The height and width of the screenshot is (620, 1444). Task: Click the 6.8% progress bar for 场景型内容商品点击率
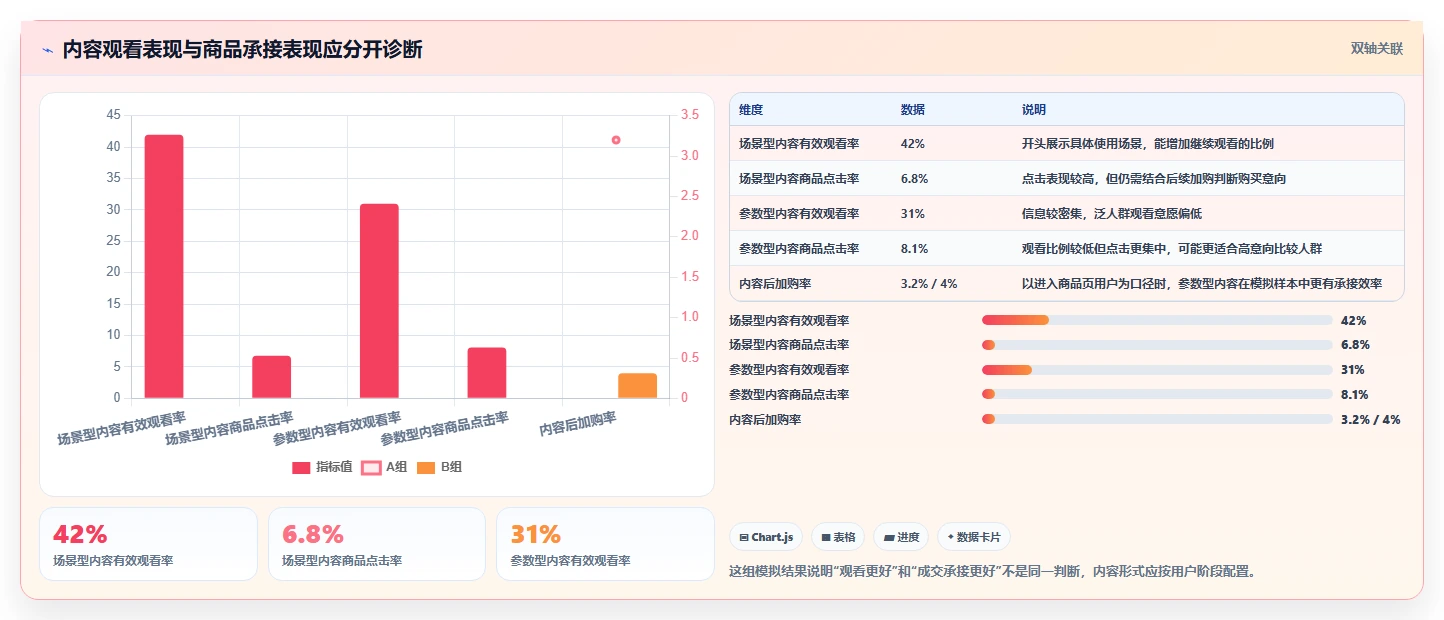tap(1157, 345)
